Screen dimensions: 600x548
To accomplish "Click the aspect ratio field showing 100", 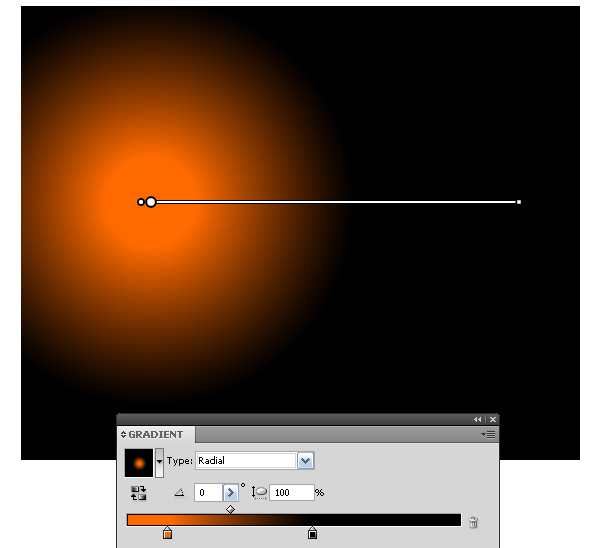I will [292, 493].
